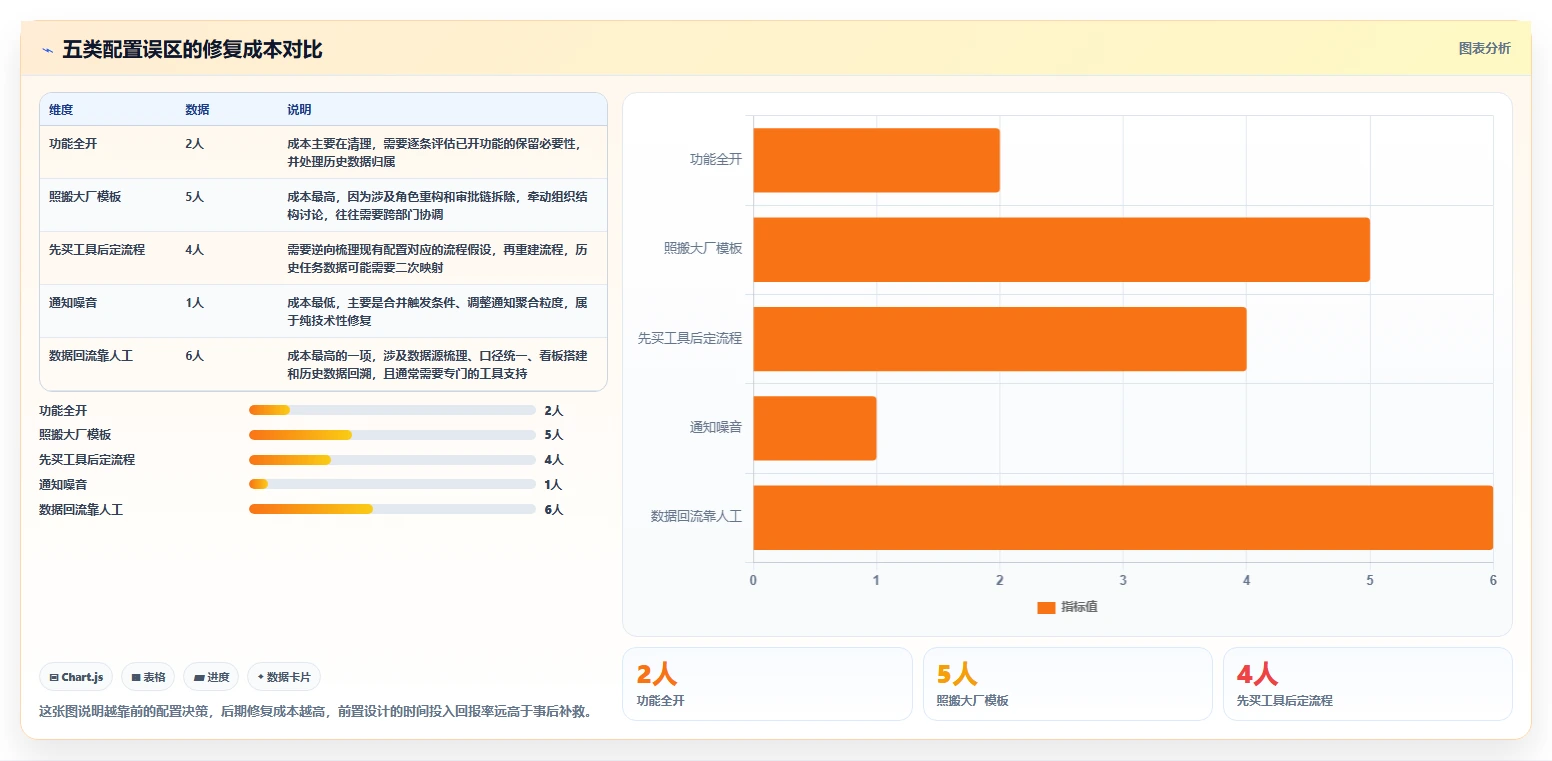Select the 照搬大厂模板 table row name

85,196
